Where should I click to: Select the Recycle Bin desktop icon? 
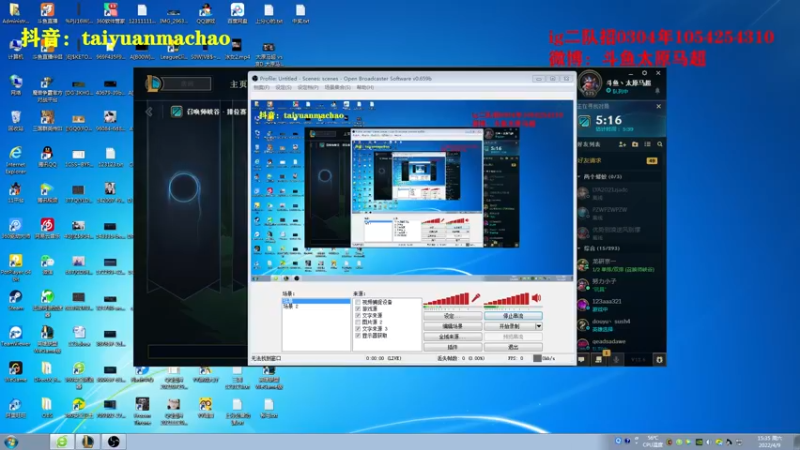[x=15, y=120]
